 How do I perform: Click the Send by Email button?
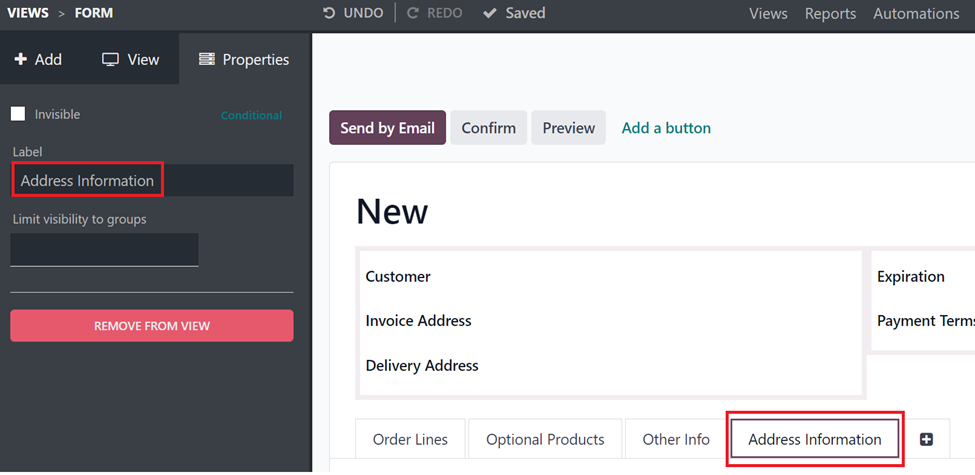(387, 128)
